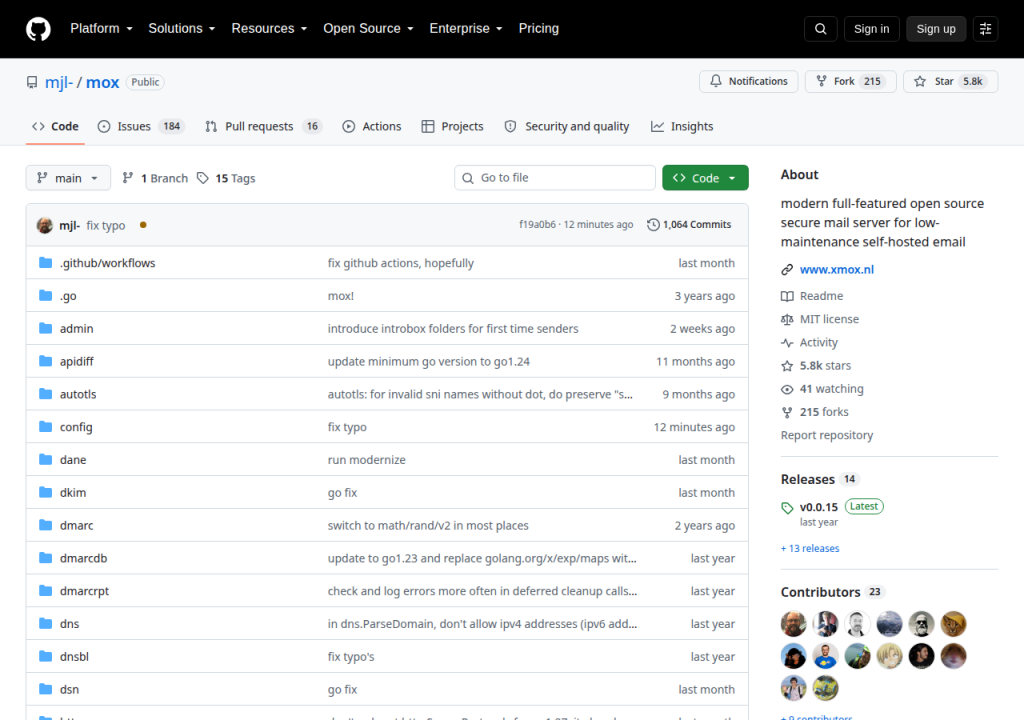Open the mox repository name link

pos(103,82)
